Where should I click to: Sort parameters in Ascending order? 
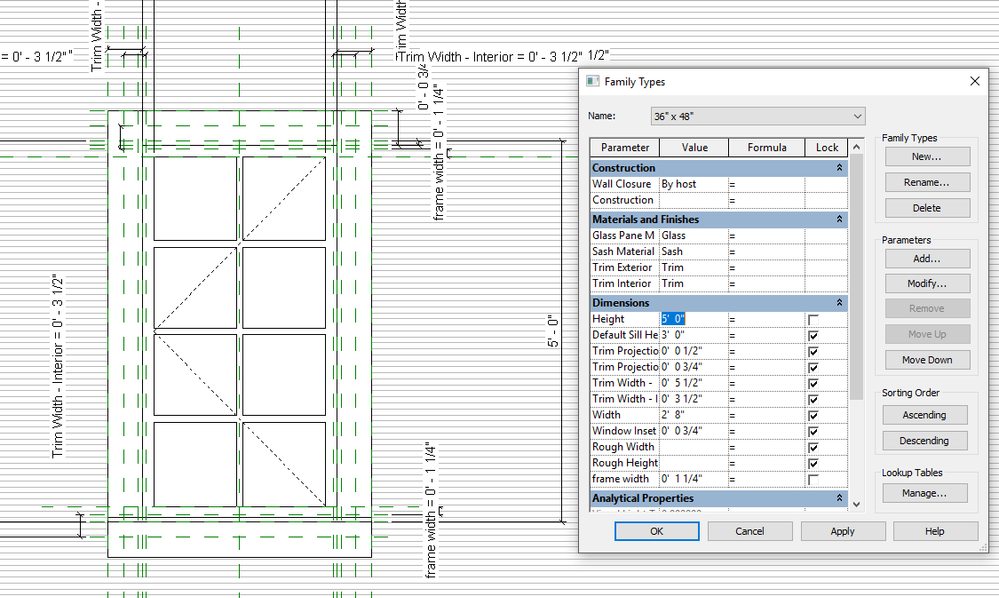(924, 415)
